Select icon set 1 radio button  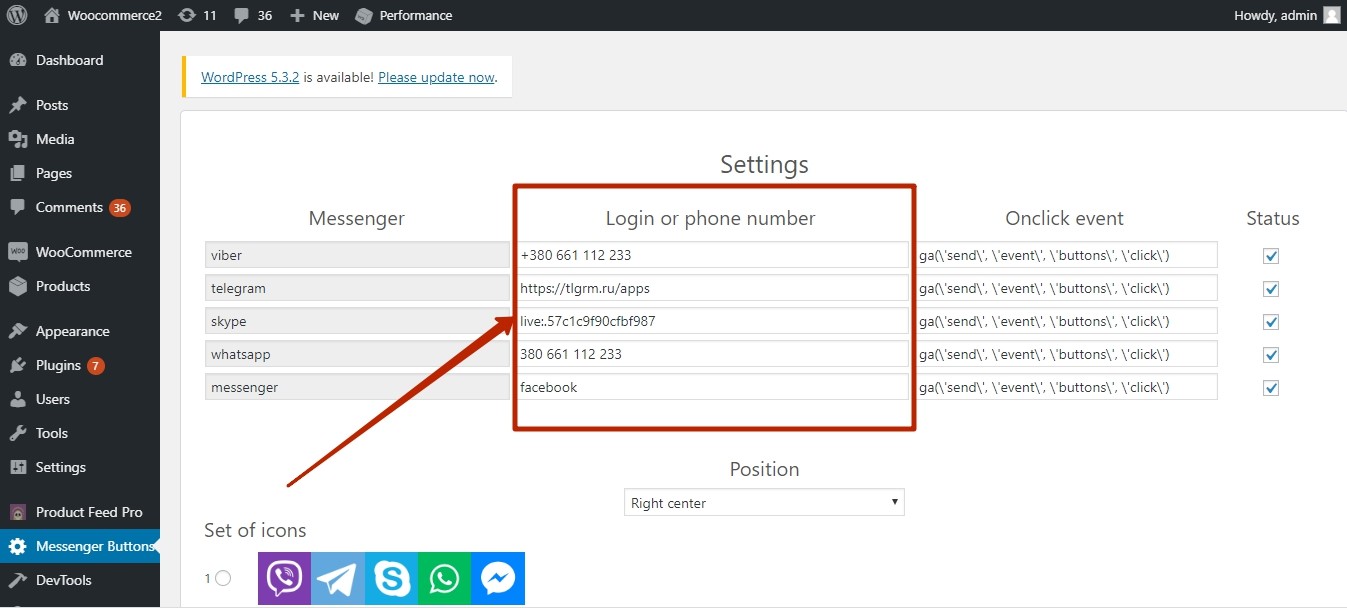[223, 578]
